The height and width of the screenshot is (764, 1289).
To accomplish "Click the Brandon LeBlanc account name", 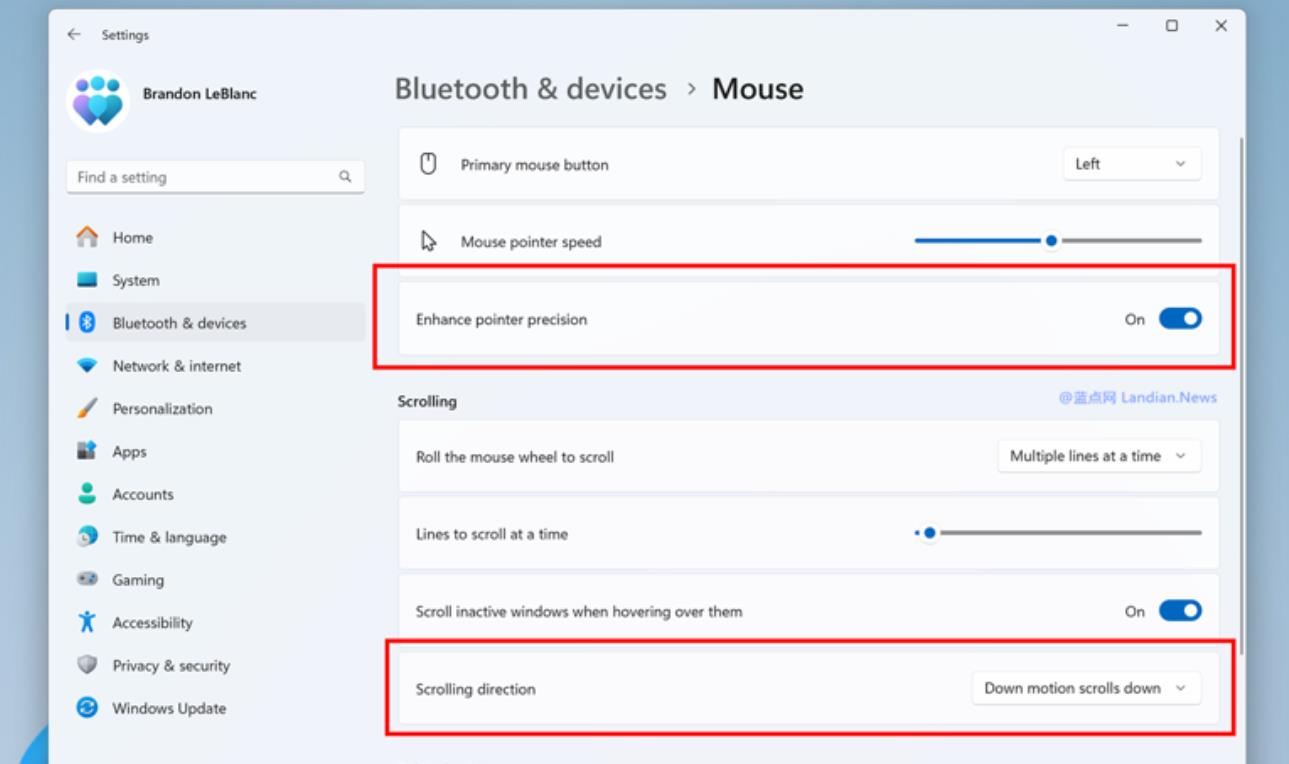I will pyautogui.click(x=199, y=94).
